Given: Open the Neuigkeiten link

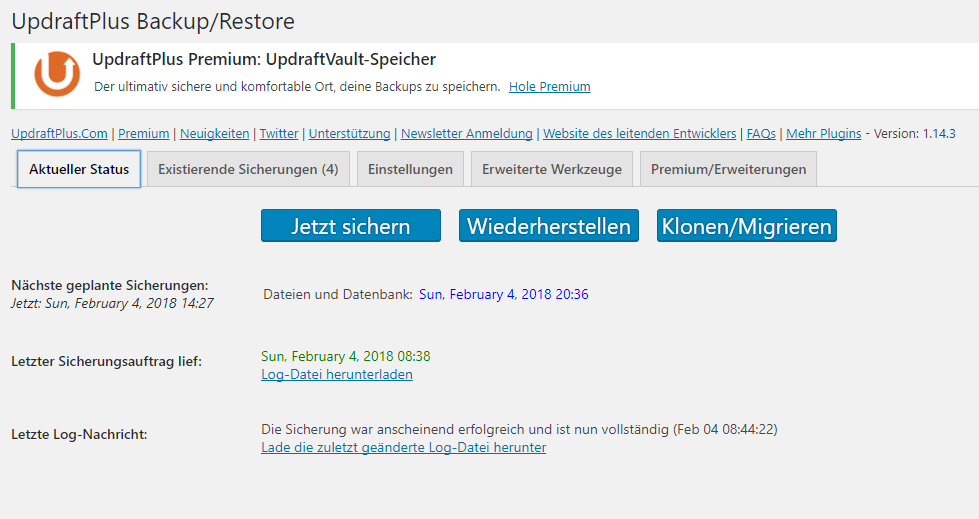Looking at the screenshot, I should point(214,134).
